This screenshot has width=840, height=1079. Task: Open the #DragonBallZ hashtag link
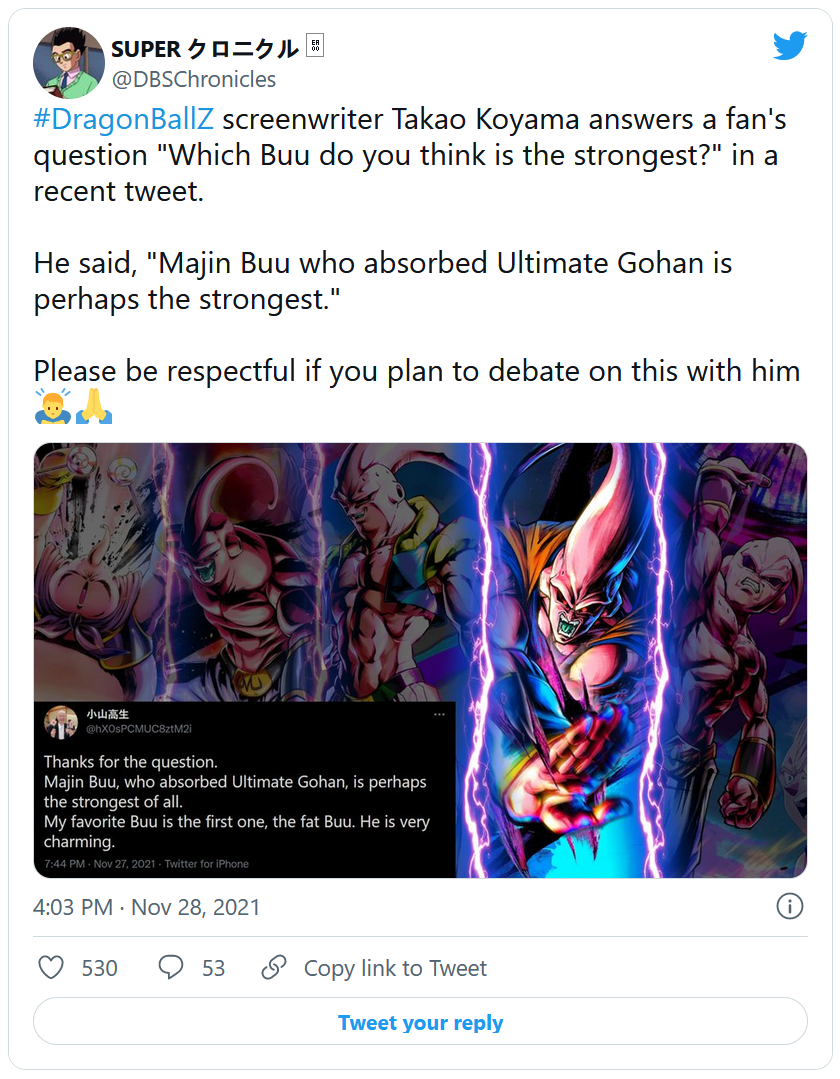124,119
